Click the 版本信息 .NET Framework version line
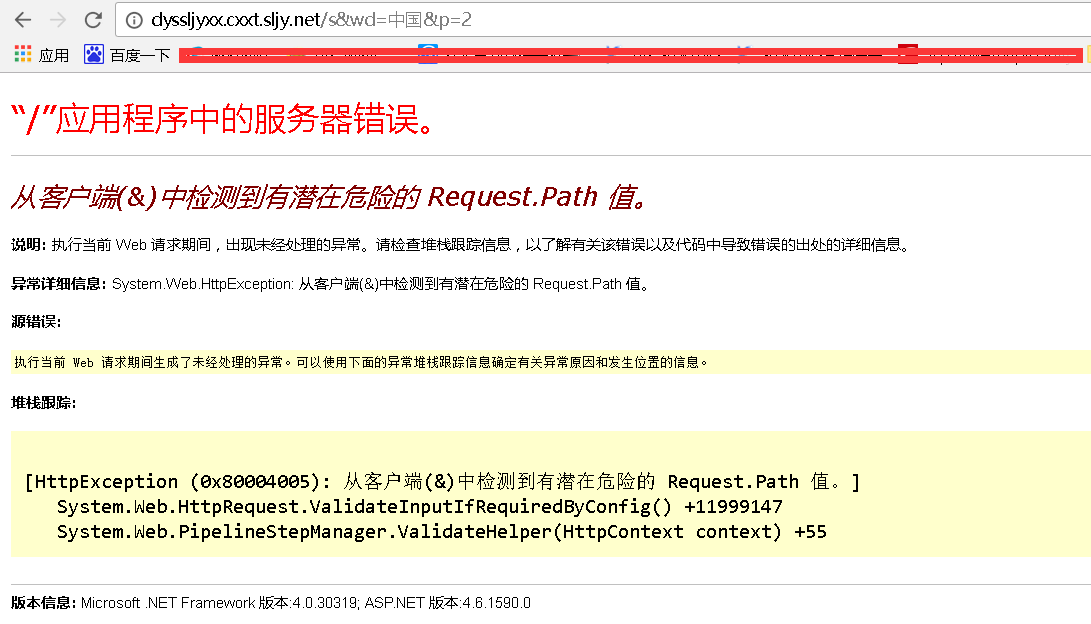The image size is (1091, 624). point(270,603)
